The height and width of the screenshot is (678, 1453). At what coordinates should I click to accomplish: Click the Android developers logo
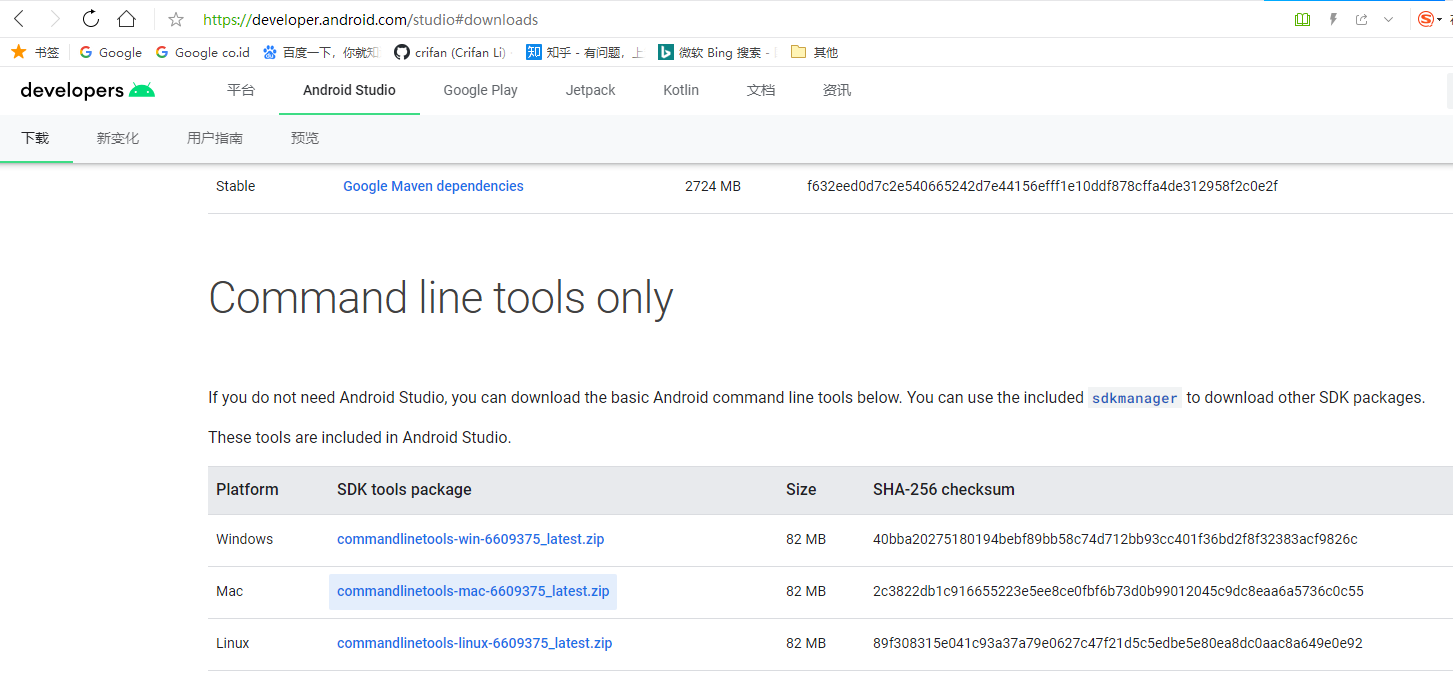pyautogui.click(x=88, y=90)
